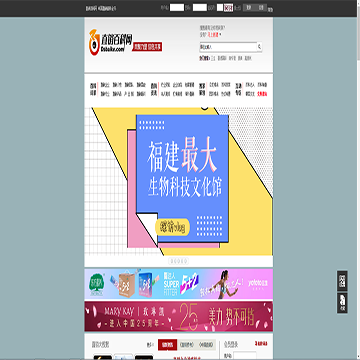
Task: Click the first username field in top bar
Action: [x=177, y=8]
